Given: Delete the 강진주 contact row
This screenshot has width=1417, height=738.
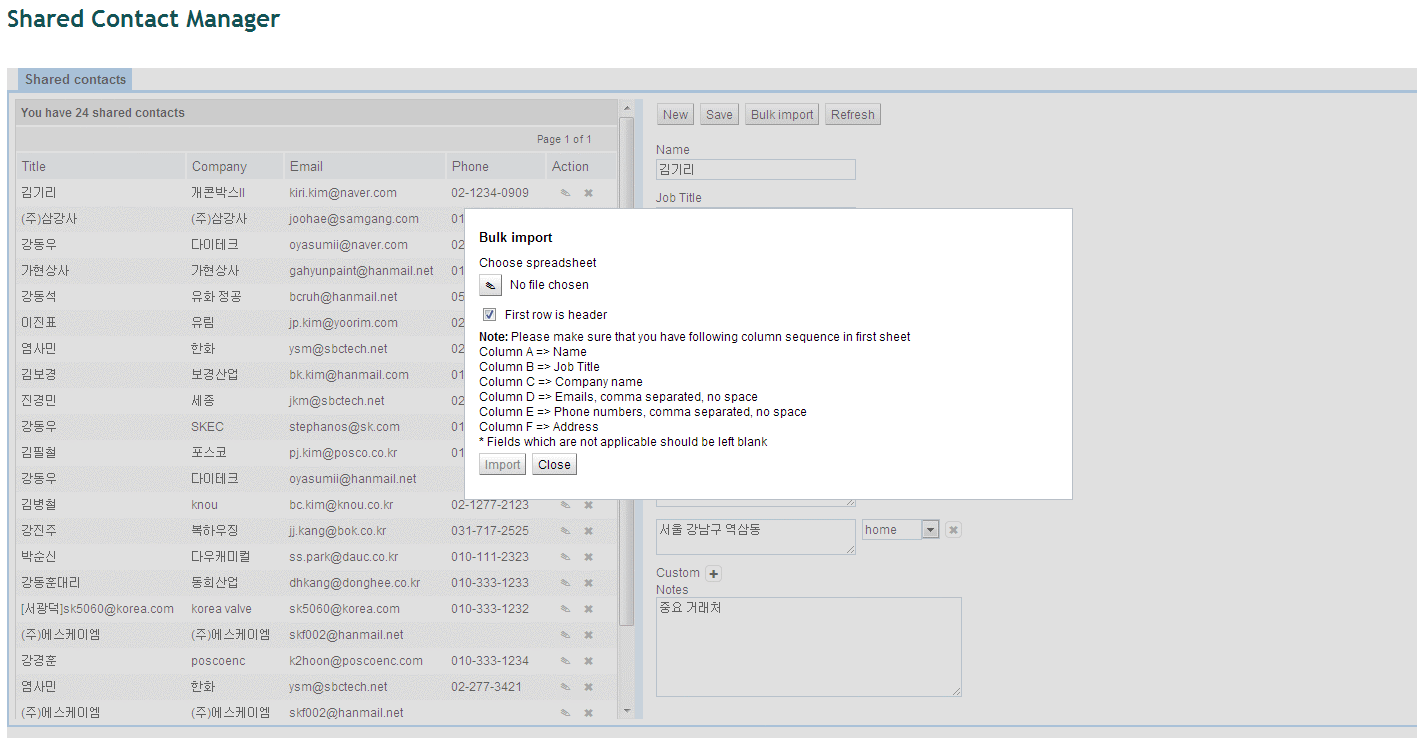Looking at the screenshot, I should click(x=588, y=530).
